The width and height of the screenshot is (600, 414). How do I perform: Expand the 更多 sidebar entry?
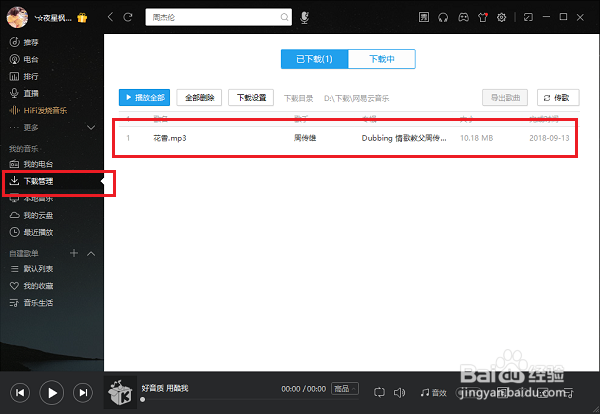click(x=52, y=127)
